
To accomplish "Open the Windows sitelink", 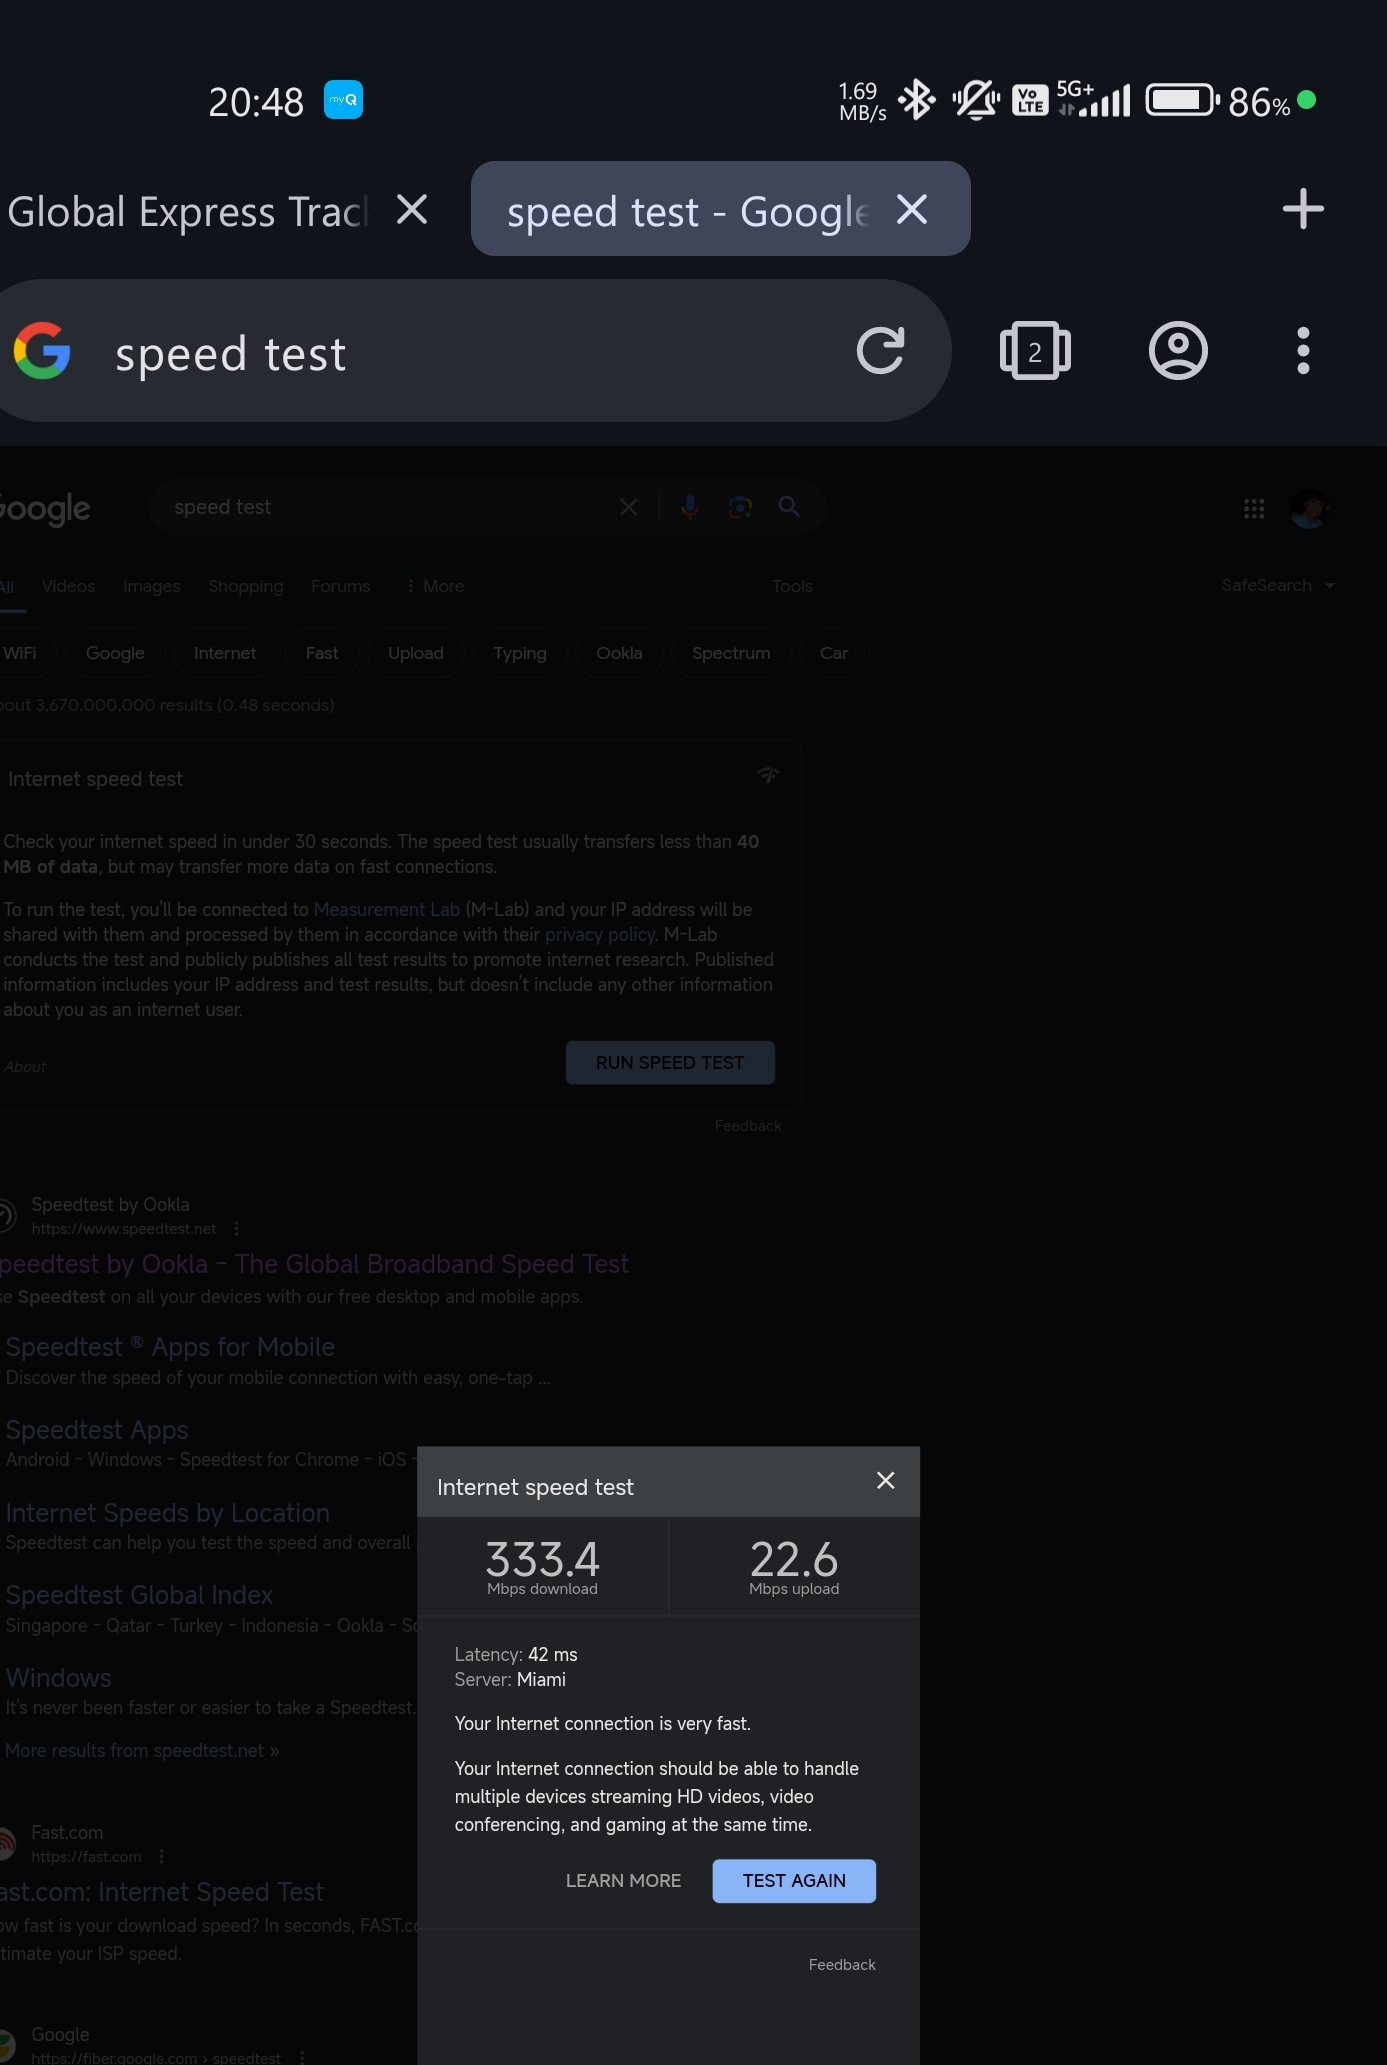I will (x=58, y=1678).
